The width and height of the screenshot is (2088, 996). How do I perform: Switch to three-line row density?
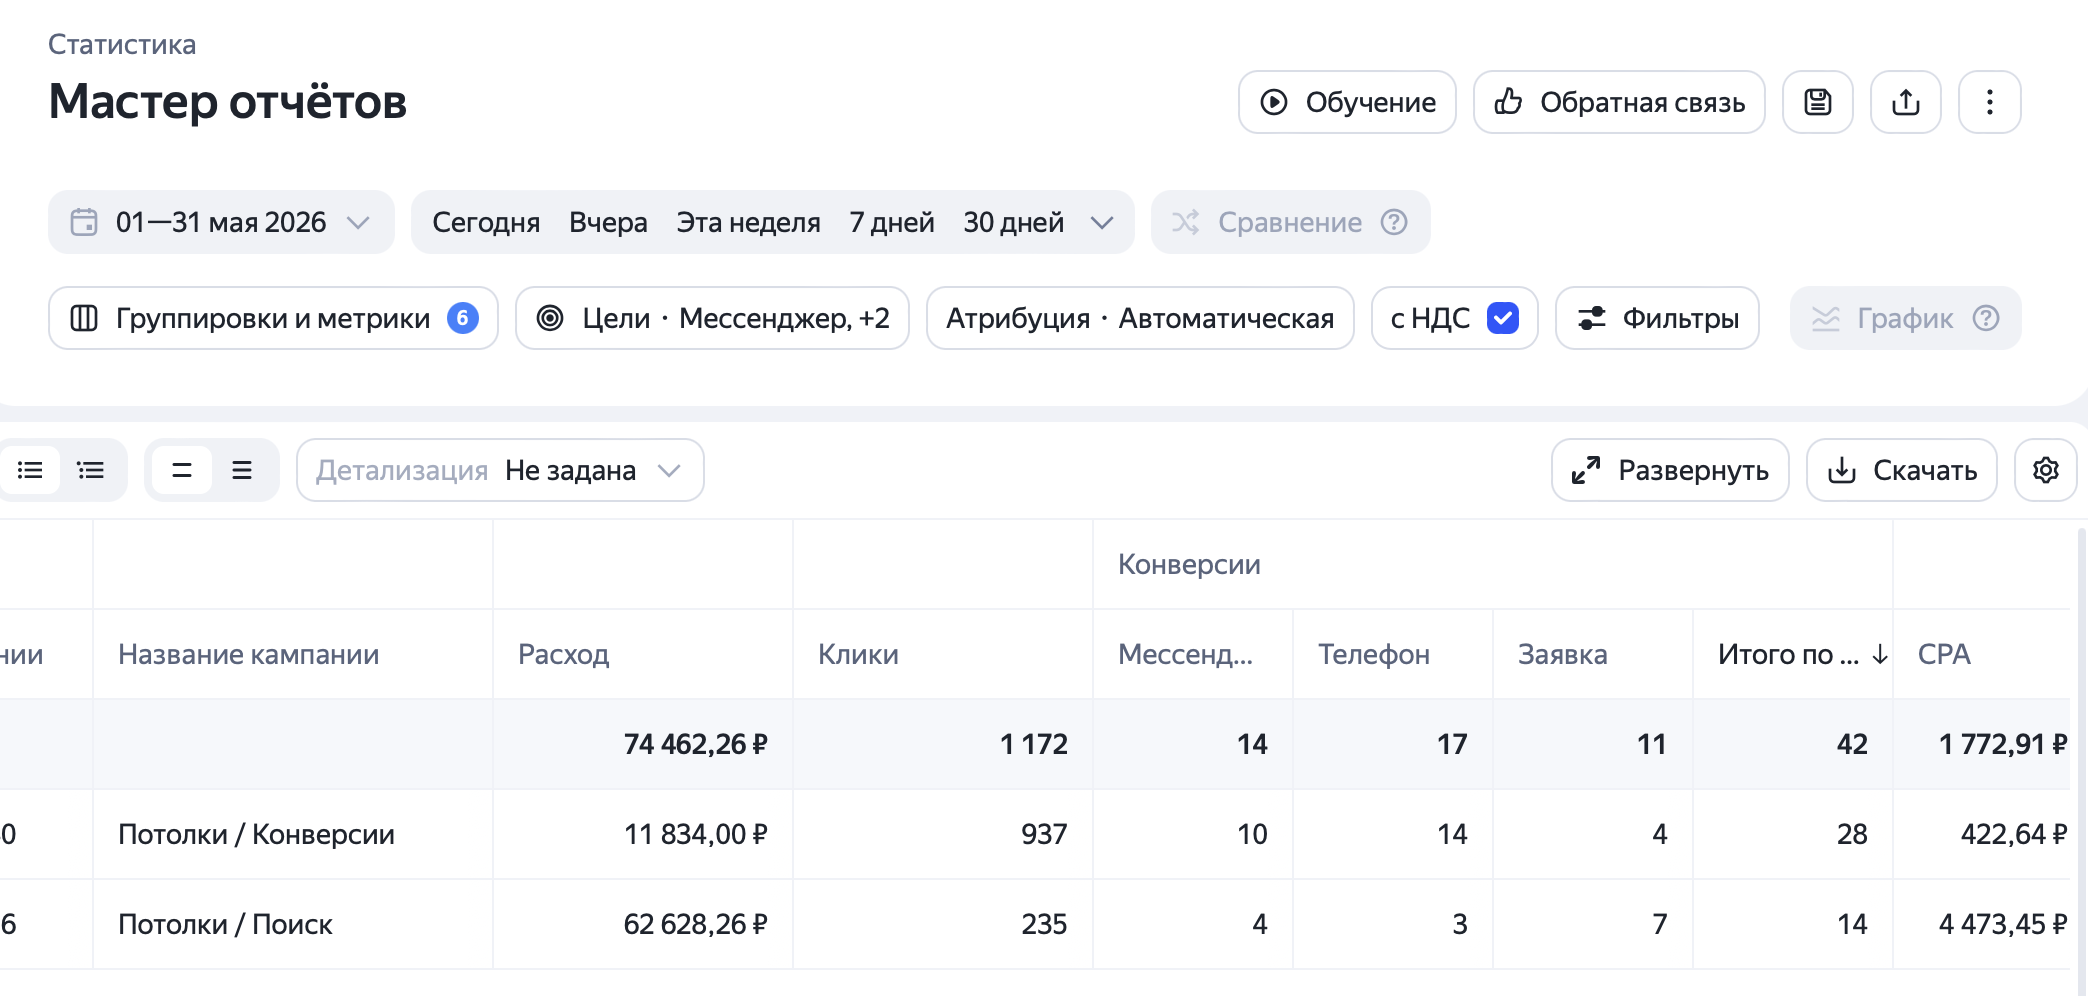coord(242,470)
